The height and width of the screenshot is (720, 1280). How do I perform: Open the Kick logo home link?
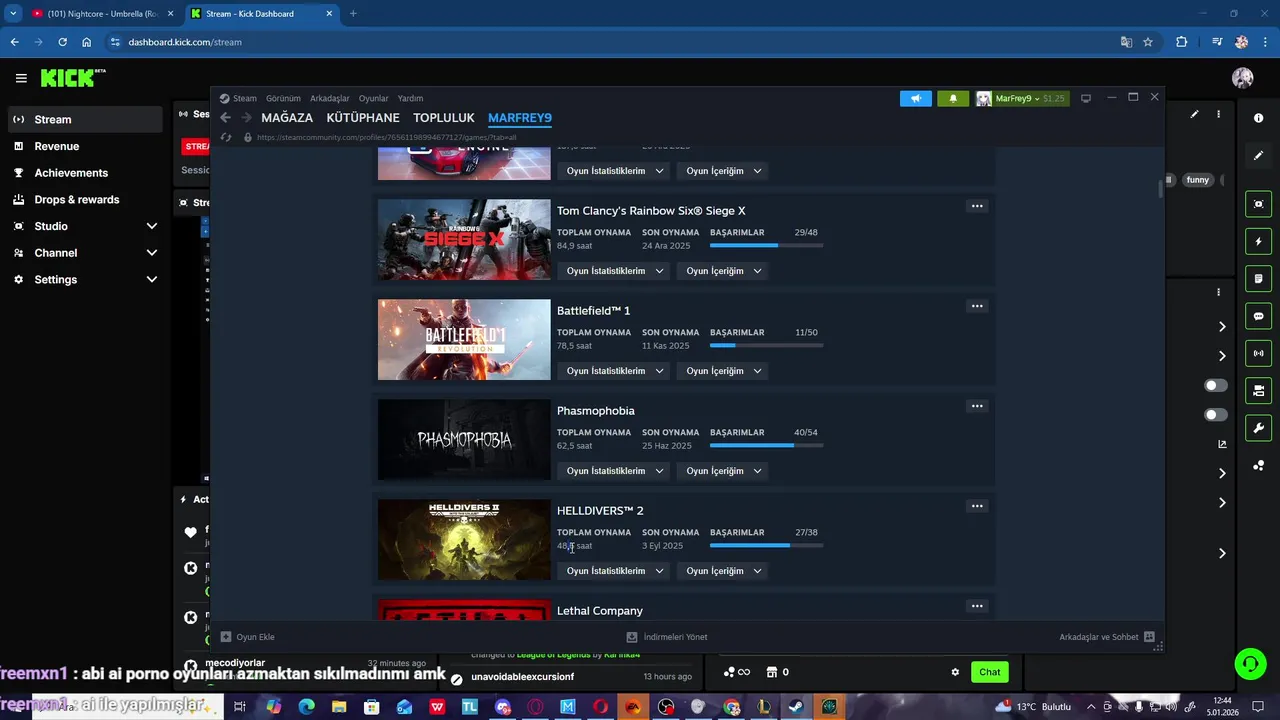72,78
